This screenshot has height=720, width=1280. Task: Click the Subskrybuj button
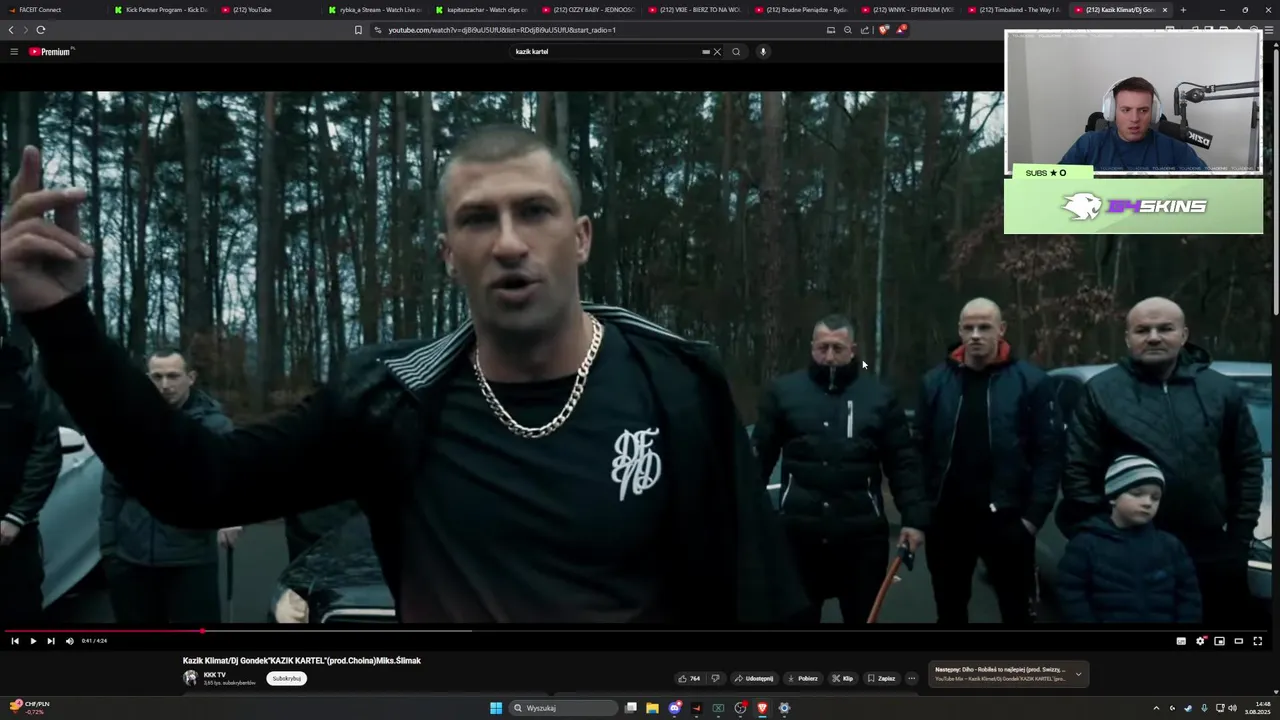tap(286, 678)
